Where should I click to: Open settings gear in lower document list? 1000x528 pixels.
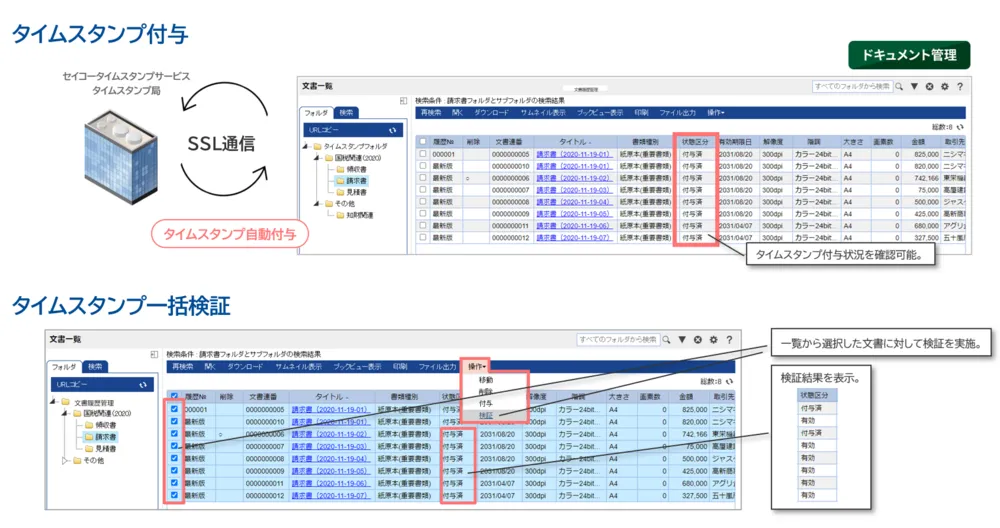tap(714, 340)
